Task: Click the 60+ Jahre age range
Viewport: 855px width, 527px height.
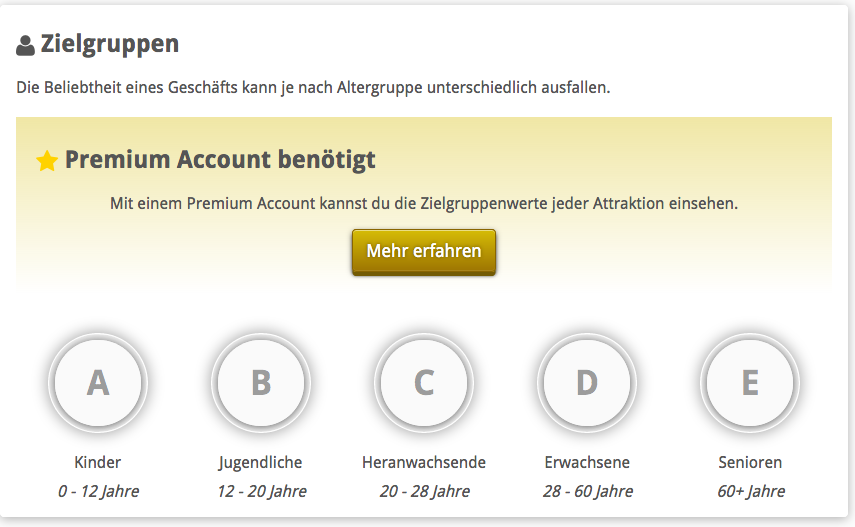Action: pyautogui.click(x=750, y=491)
